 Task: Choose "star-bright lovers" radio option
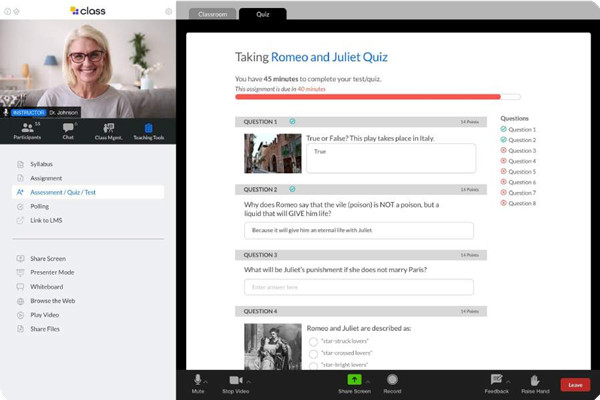tap(314, 367)
